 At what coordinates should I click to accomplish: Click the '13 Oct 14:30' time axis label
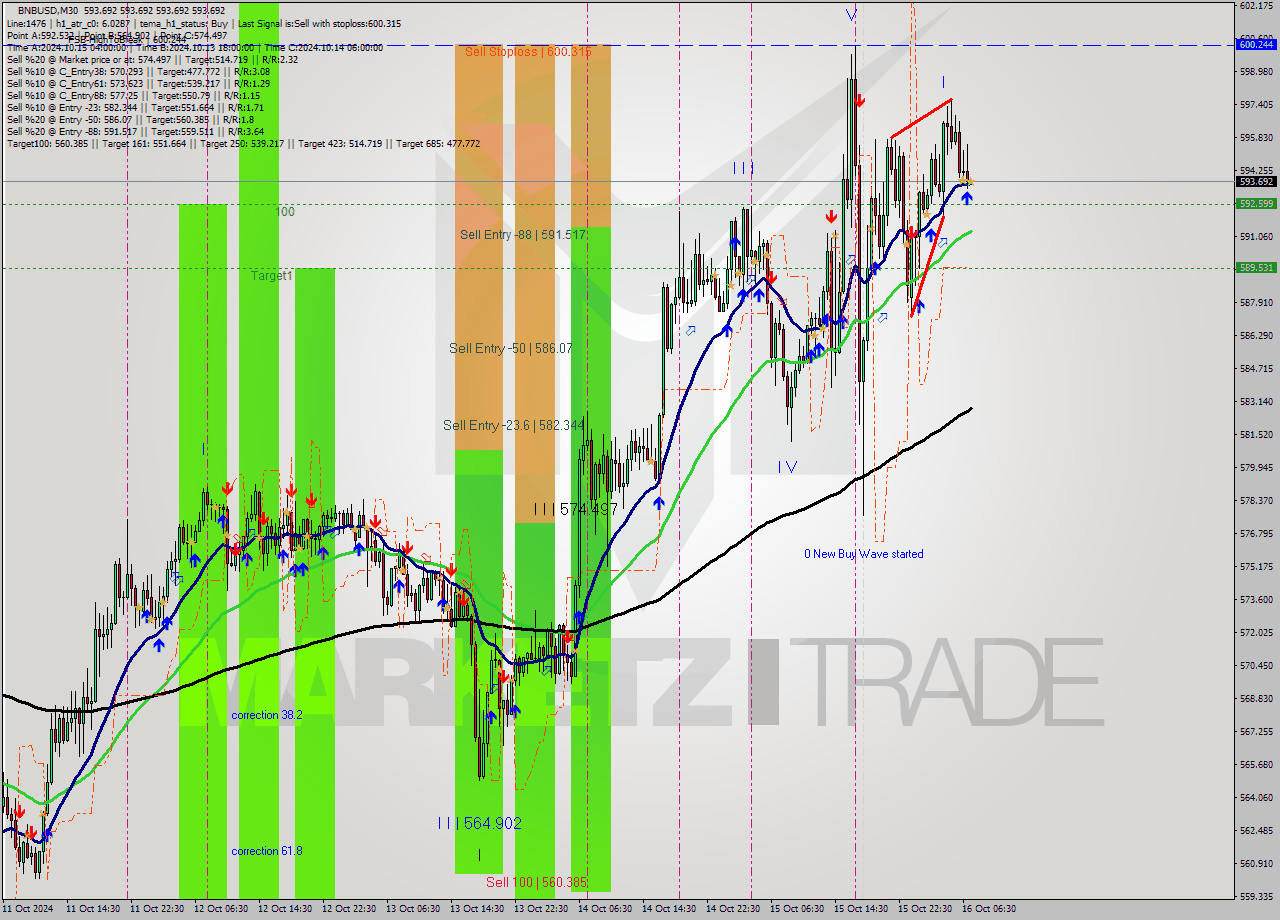click(477, 909)
